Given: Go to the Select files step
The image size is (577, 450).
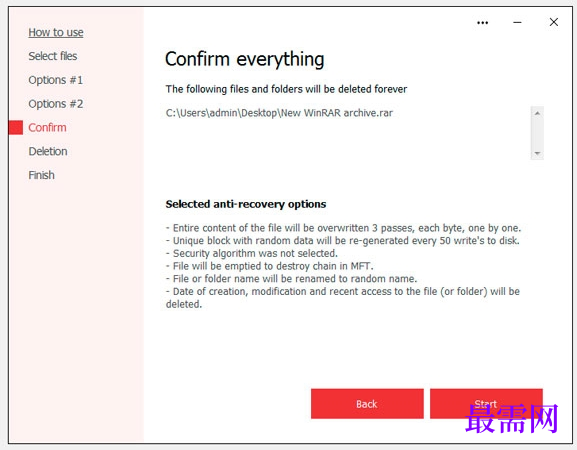Looking at the screenshot, I should [53, 56].
